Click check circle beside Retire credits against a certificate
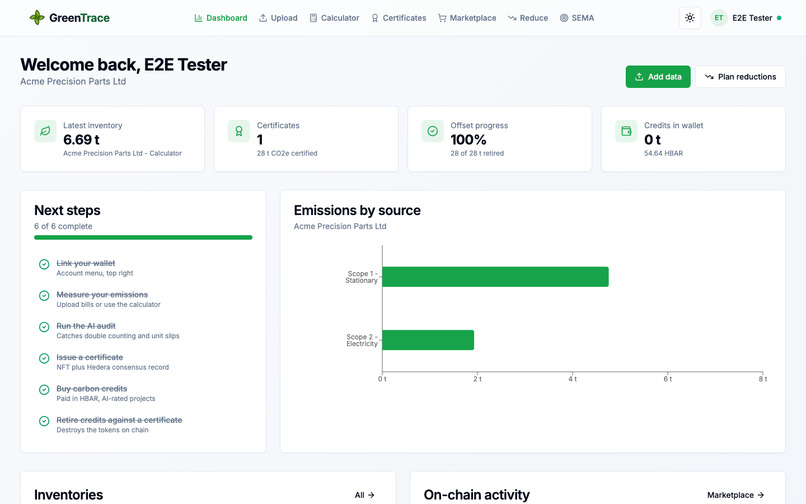Image resolution: width=806 pixels, height=504 pixels. click(x=44, y=421)
